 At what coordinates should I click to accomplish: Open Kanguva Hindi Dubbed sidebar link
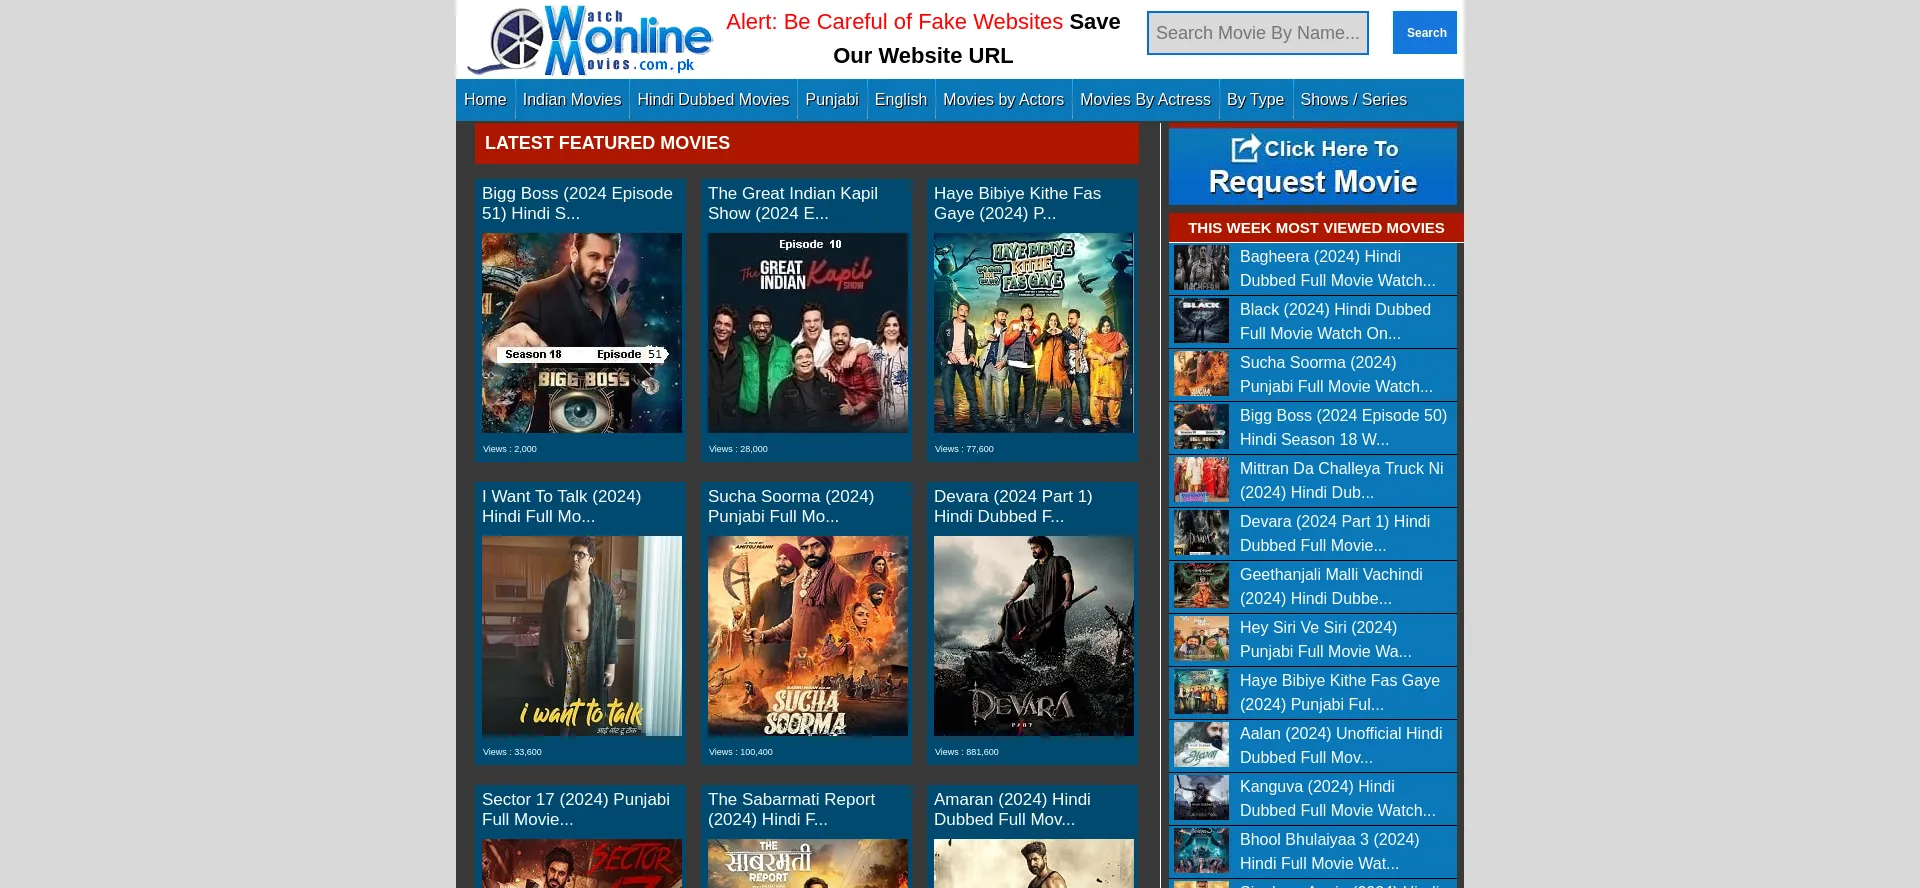click(x=1338, y=799)
